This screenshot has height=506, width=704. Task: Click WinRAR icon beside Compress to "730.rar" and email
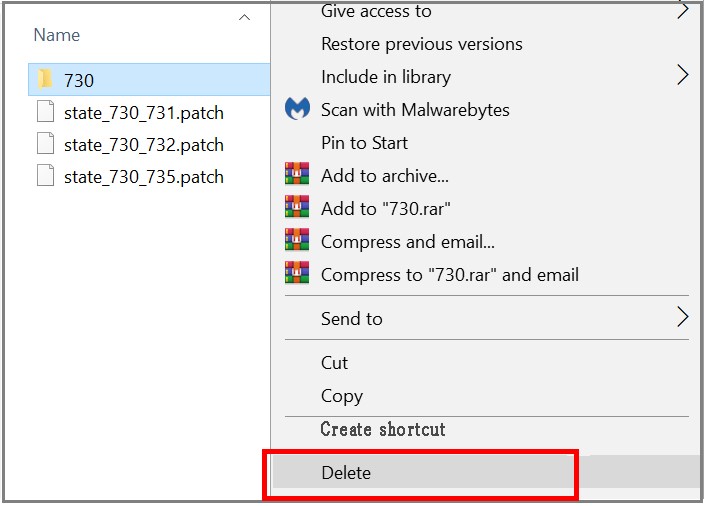pos(297,273)
